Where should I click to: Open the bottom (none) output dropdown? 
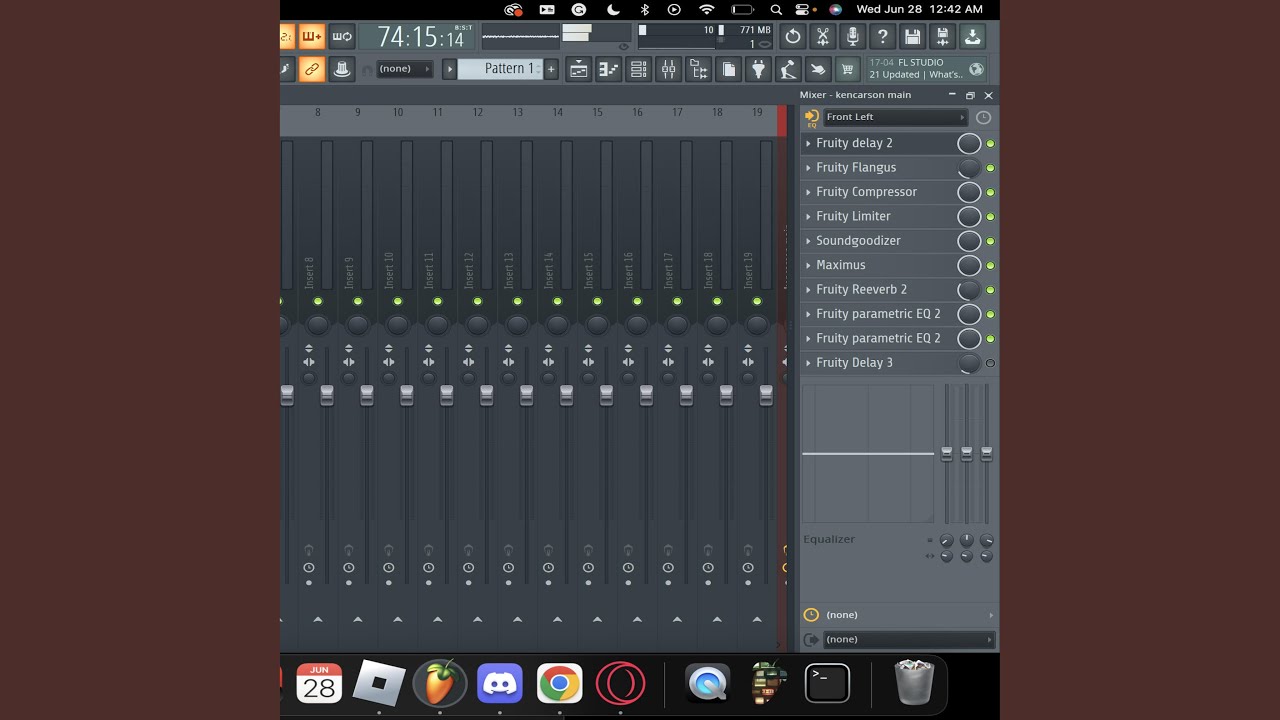pos(909,639)
